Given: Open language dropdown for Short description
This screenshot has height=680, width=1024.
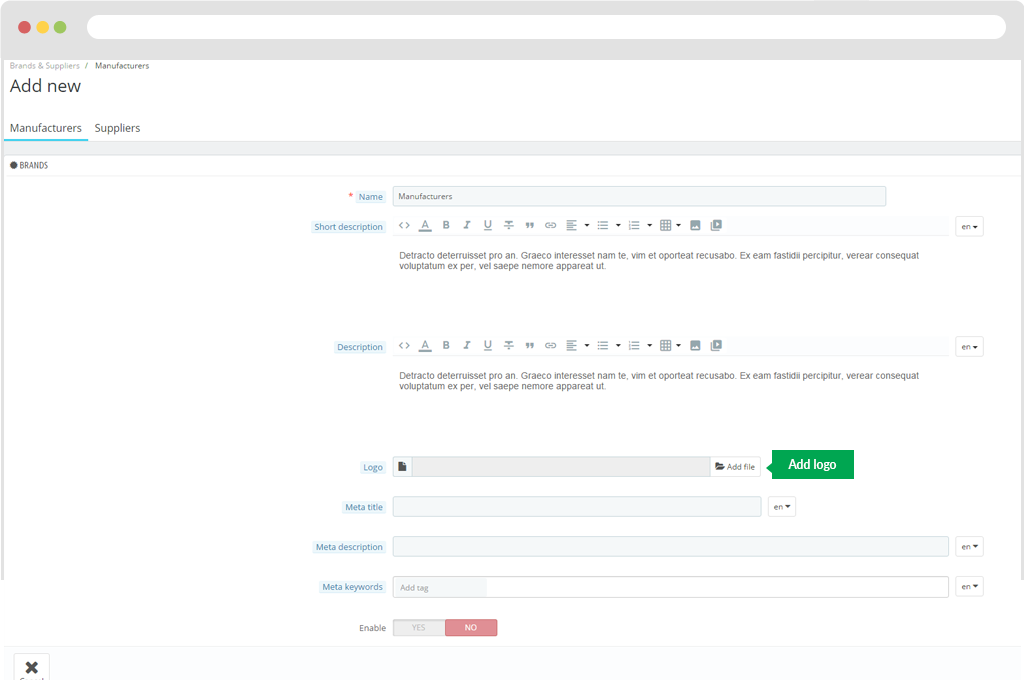Looking at the screenshot, I should (969, 227).
